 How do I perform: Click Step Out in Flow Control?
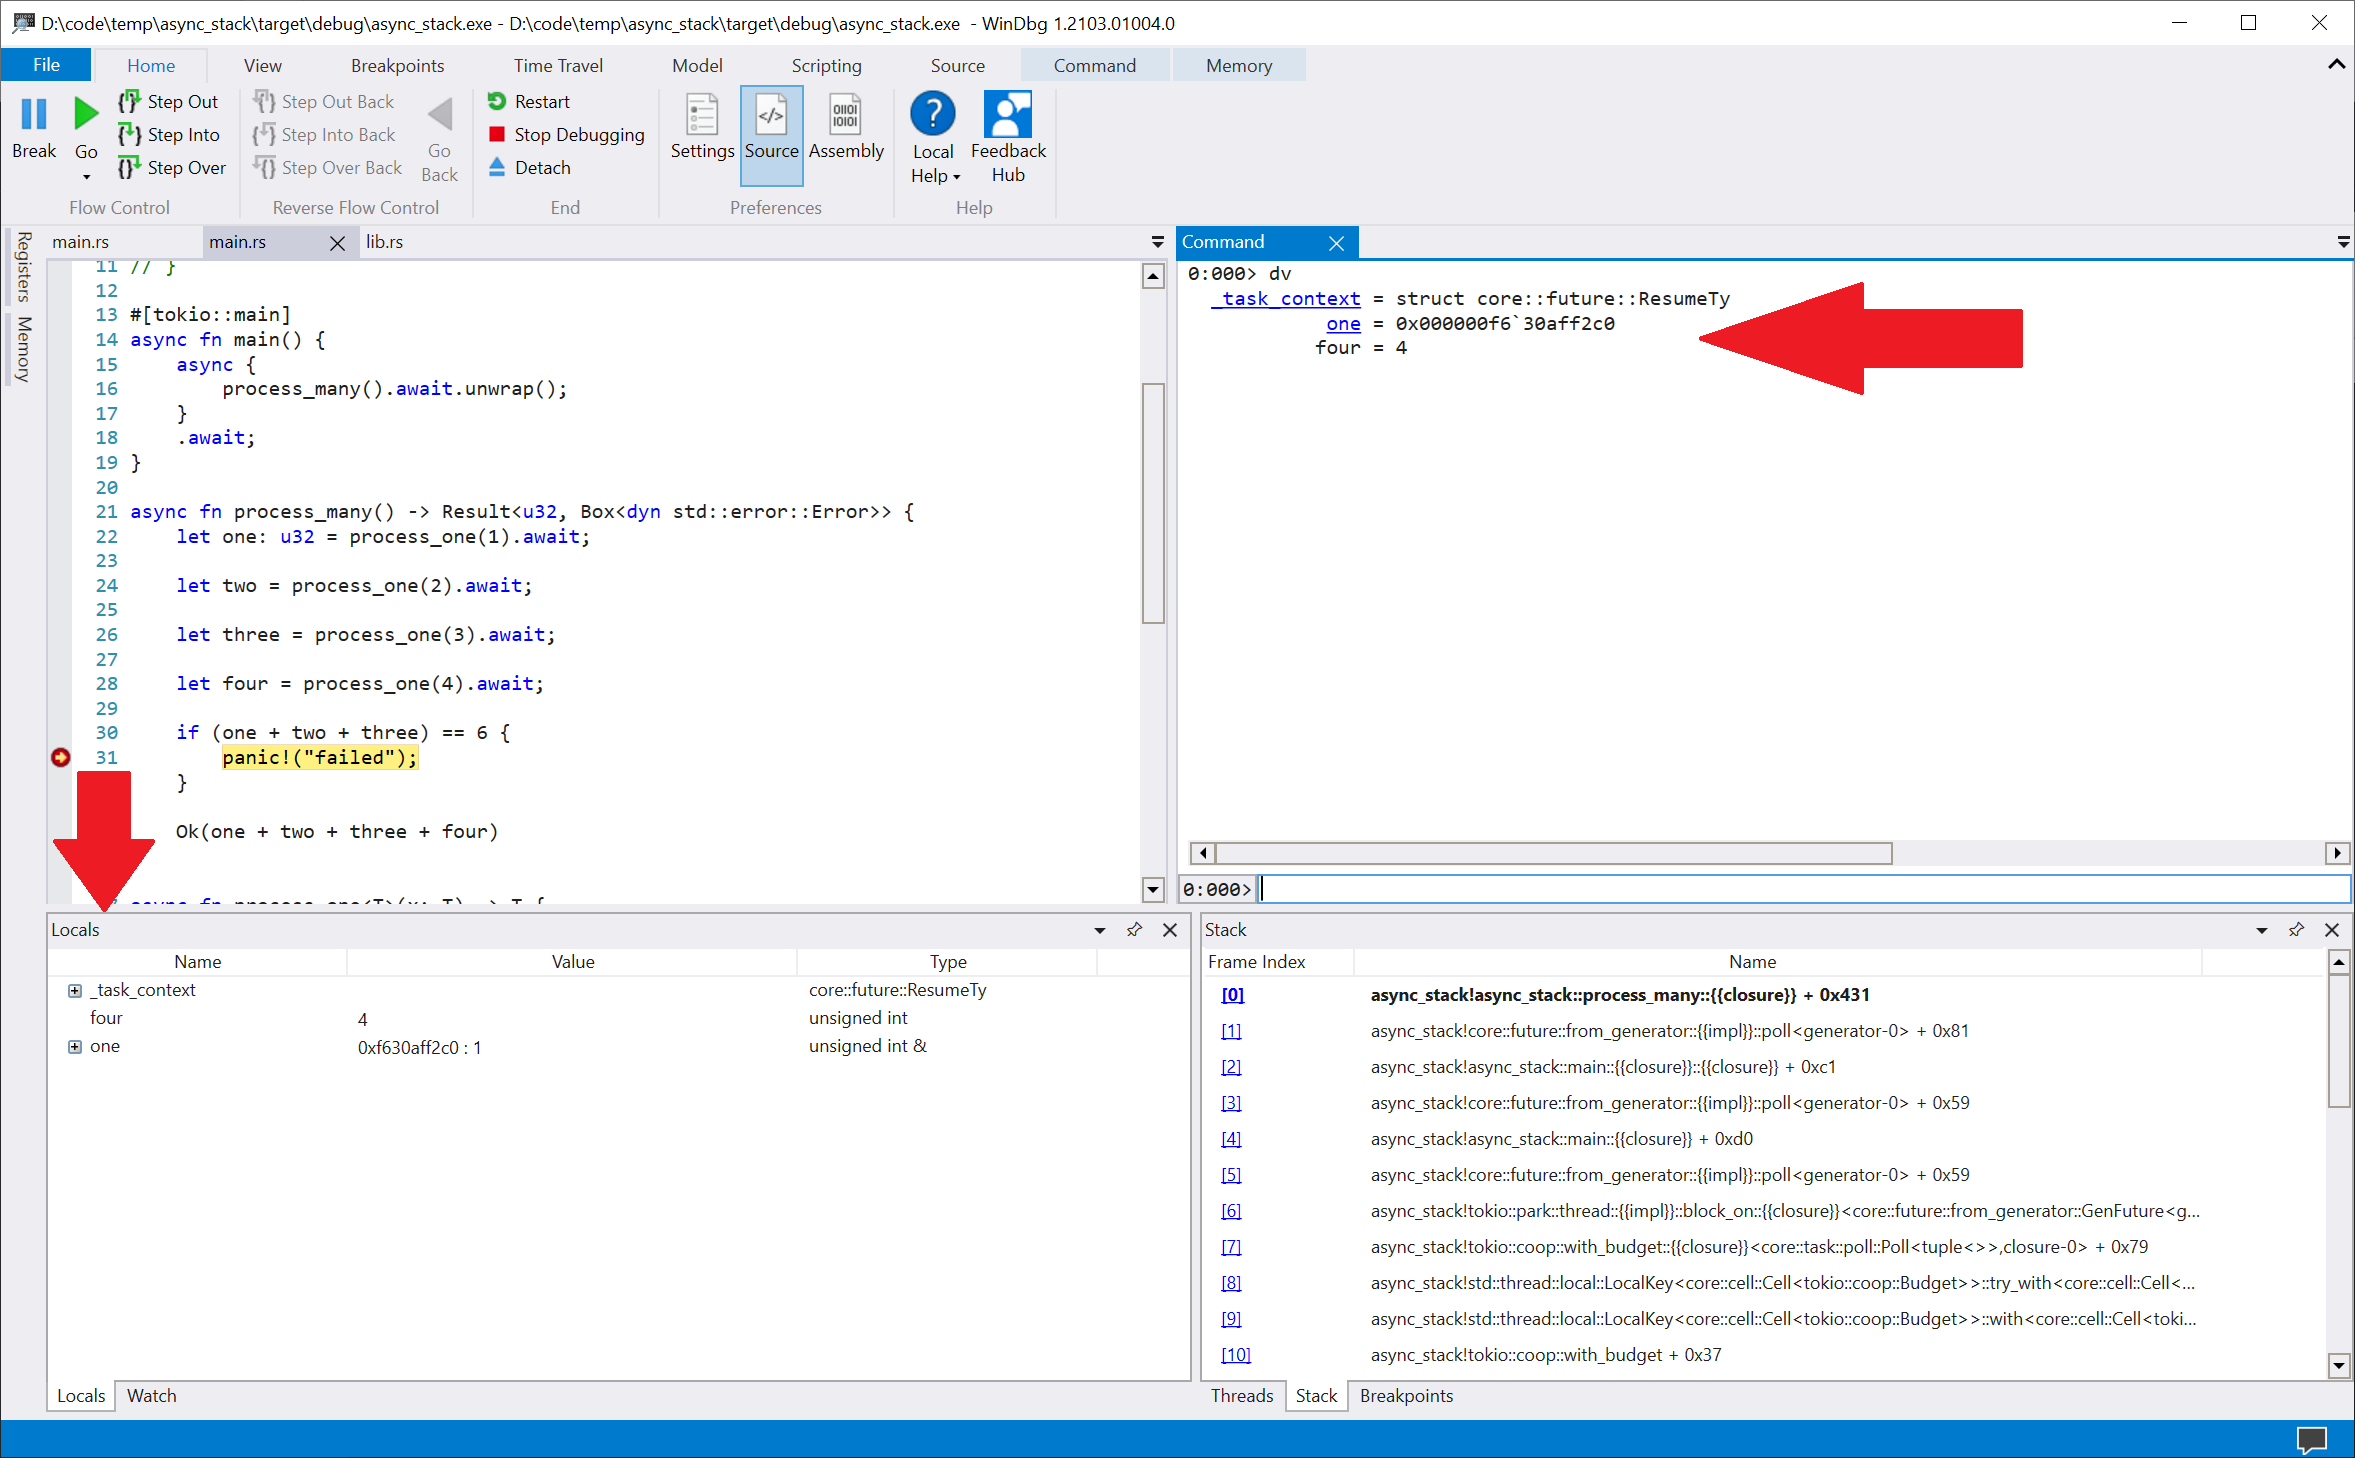[x=168, y=102]
